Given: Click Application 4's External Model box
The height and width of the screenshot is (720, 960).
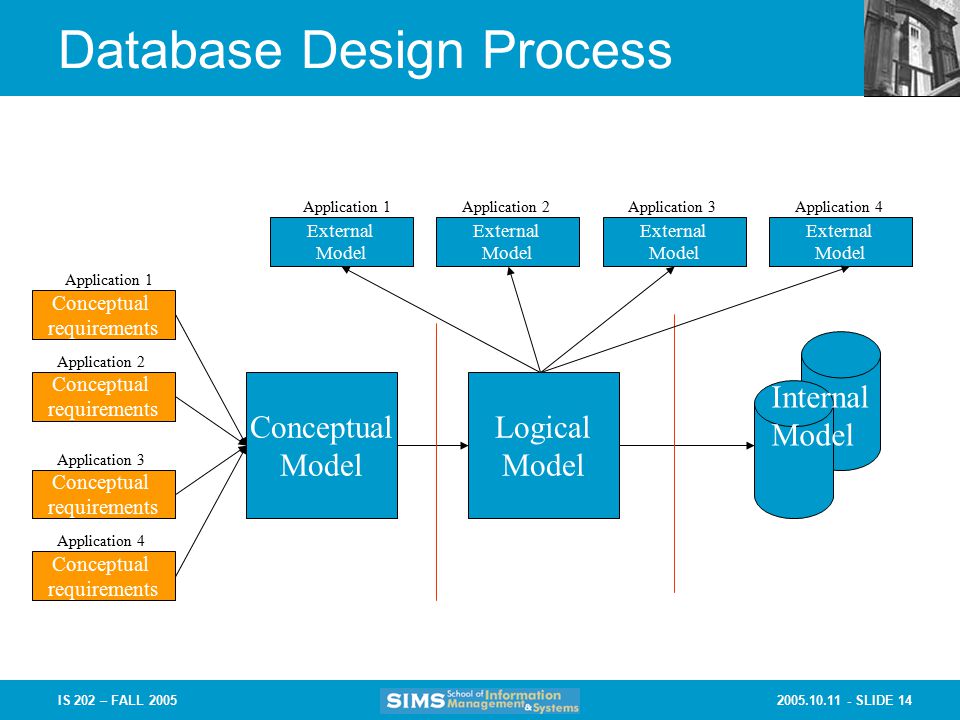Looking at the screenshot, I should [841, 242].
